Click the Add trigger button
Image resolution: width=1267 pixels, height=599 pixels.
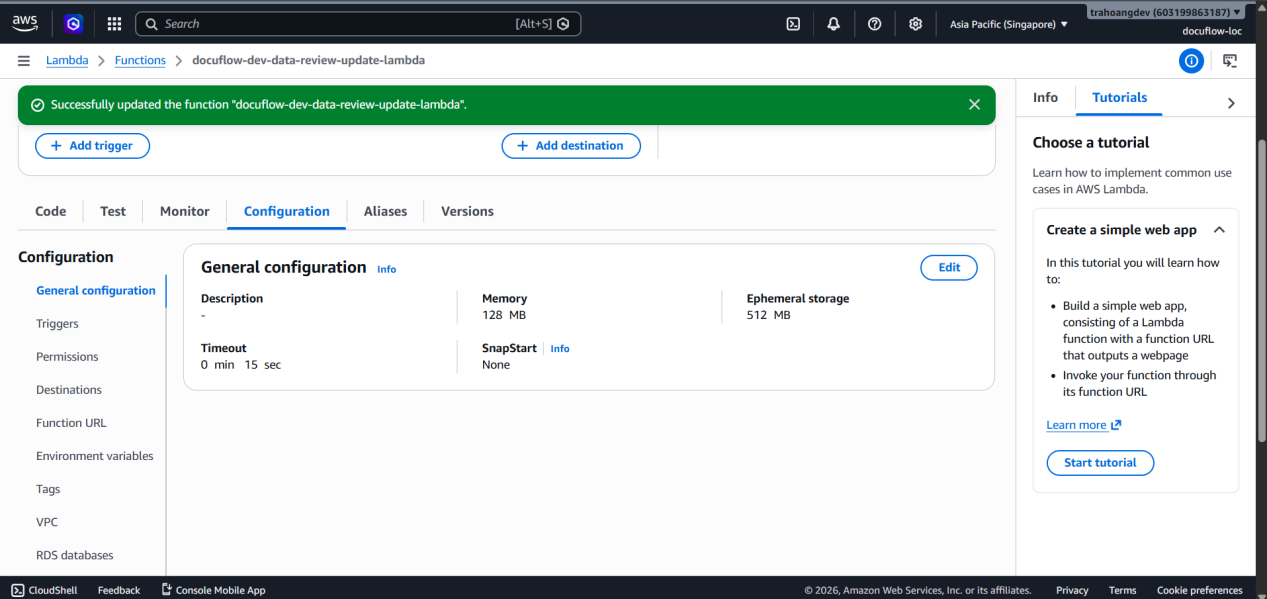tap(92, 146)
